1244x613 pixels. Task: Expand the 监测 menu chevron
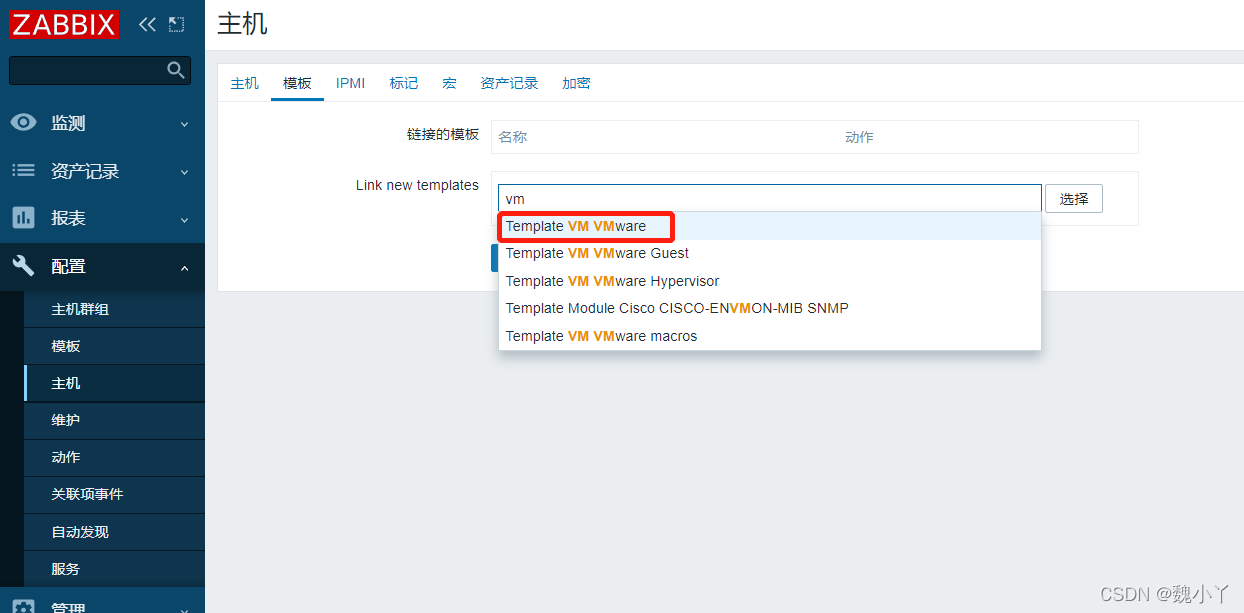[184, 124]
